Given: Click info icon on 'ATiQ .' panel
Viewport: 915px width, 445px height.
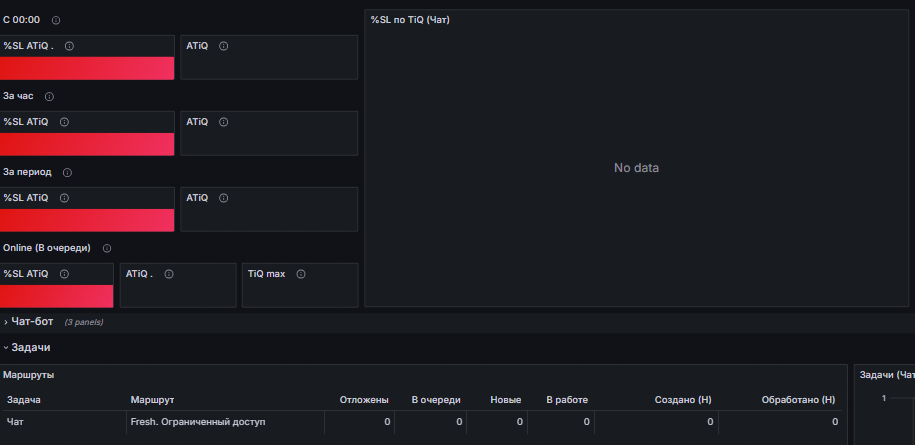Looking at the screenshot, I should pyautogui.click(x=169, y=274).
